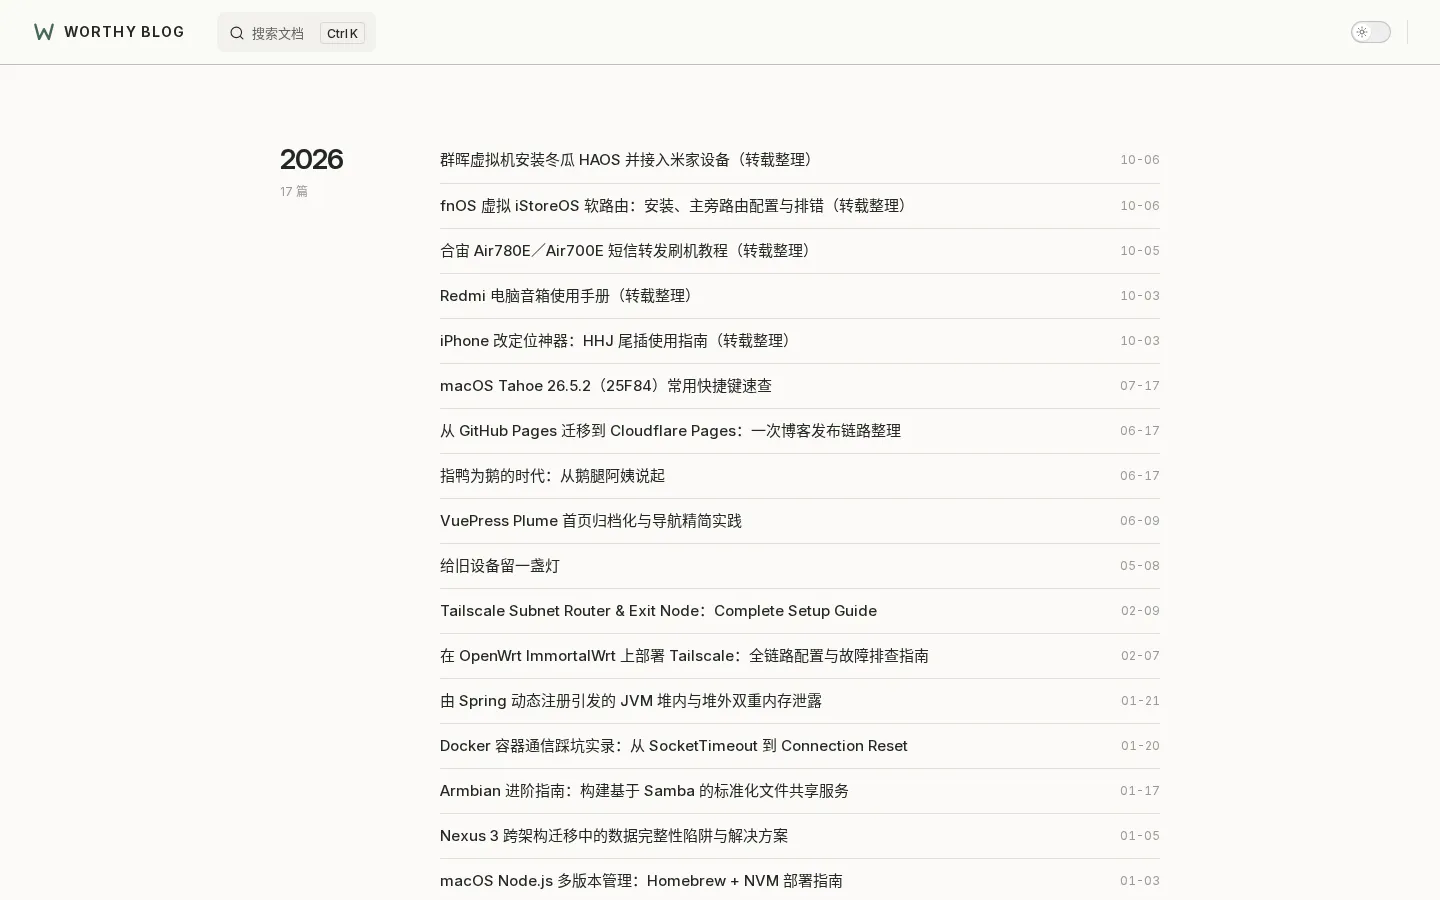Click date 02-07 on the OpenWrt ImmortalWrt row
Screen dimensions: 1440x900
(x=1140, y=656)
